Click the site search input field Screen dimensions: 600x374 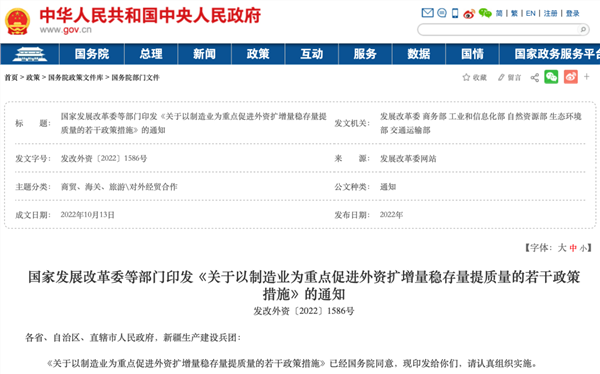click(x=498, y=29)
